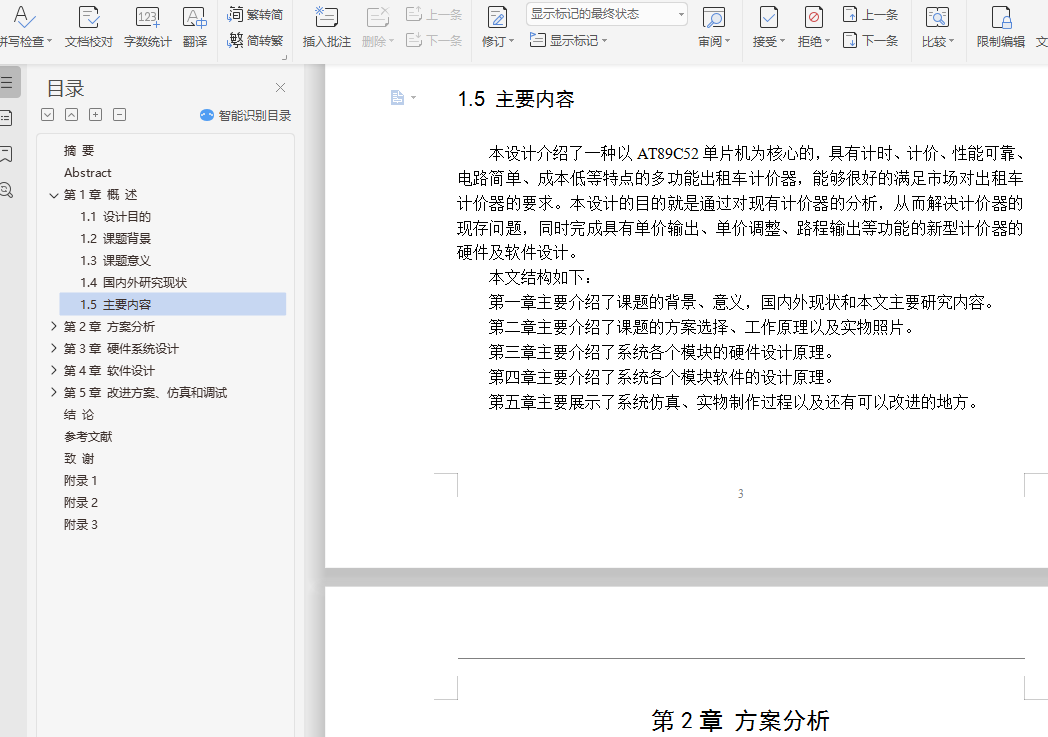Click the 限制编辑 restrict editing icon
The image size is (1048, 737).
[x=1001, y=17]
